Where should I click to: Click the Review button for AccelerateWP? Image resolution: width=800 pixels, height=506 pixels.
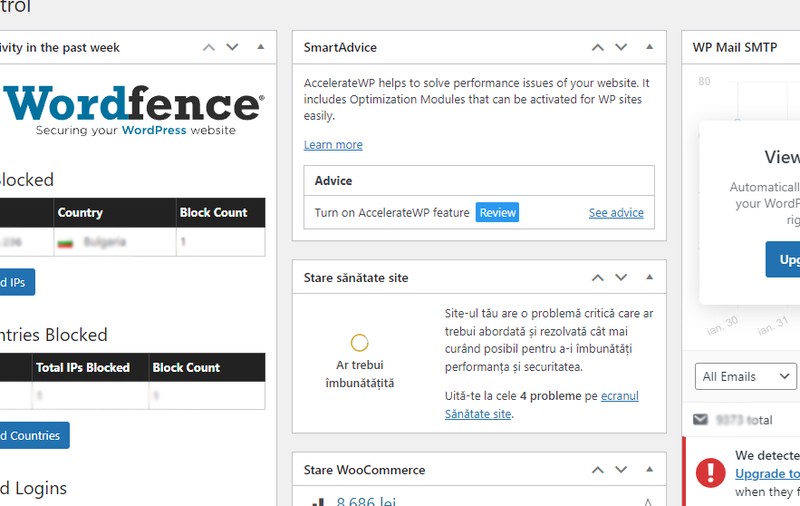click(497, 212)
